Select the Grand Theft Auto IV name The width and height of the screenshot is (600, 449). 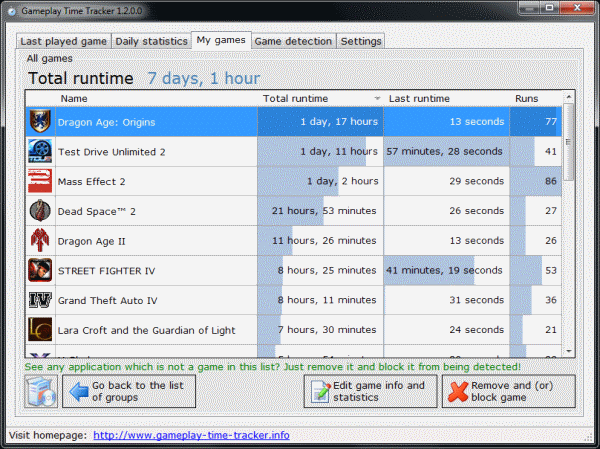coord(108,301)
